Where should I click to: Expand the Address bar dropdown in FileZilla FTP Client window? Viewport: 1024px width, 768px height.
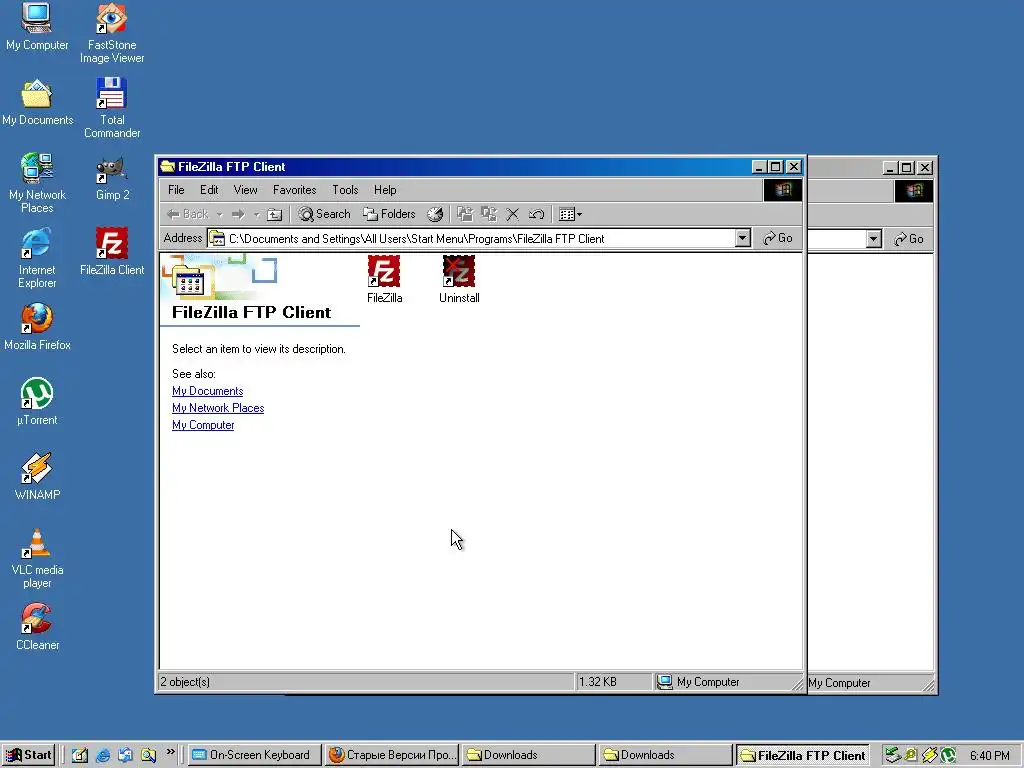(743, 238)
